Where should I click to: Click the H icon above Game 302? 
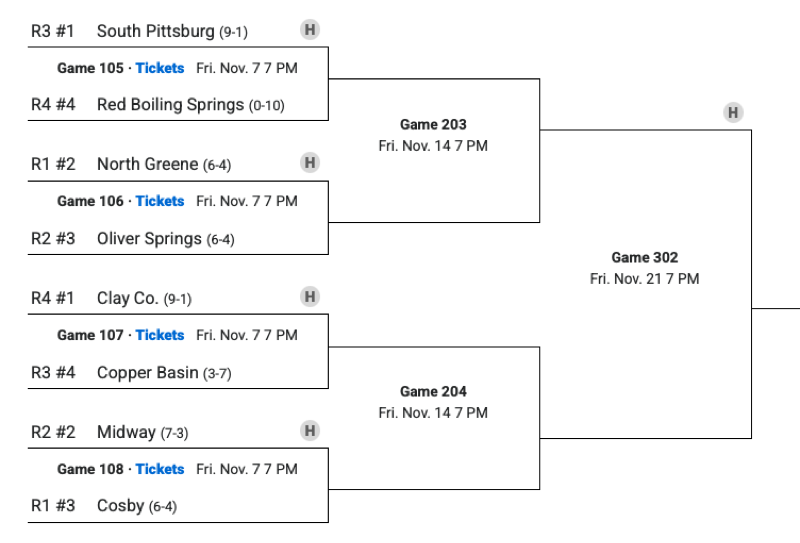pyautogui.click(x=733, y=112)
